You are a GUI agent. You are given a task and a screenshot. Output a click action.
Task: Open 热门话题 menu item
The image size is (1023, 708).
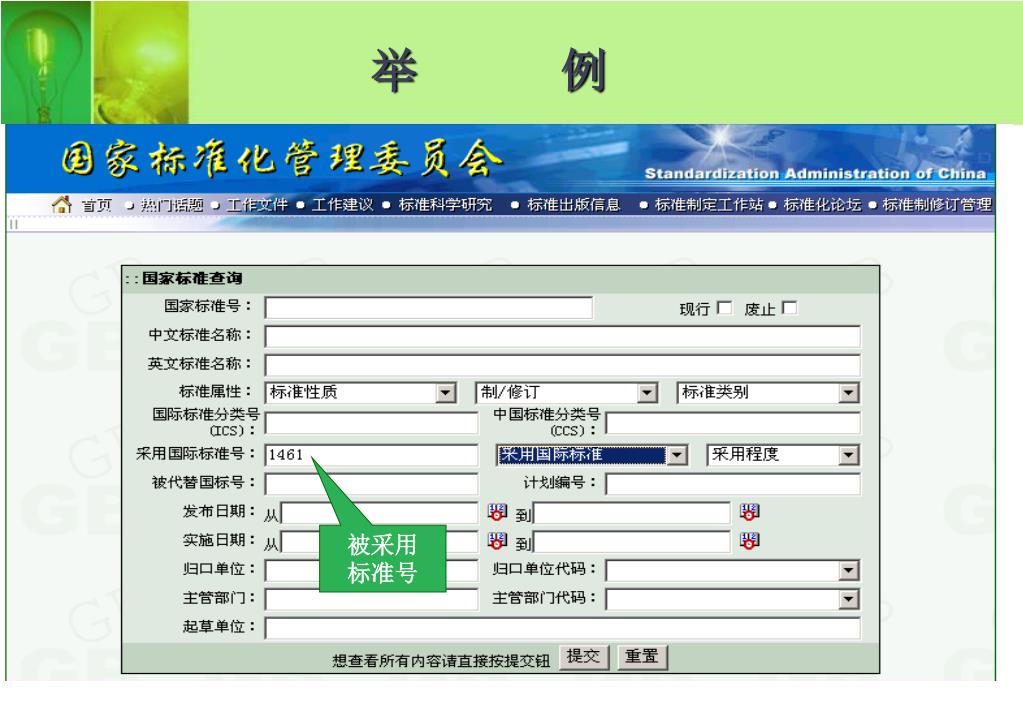click(172, 205)
